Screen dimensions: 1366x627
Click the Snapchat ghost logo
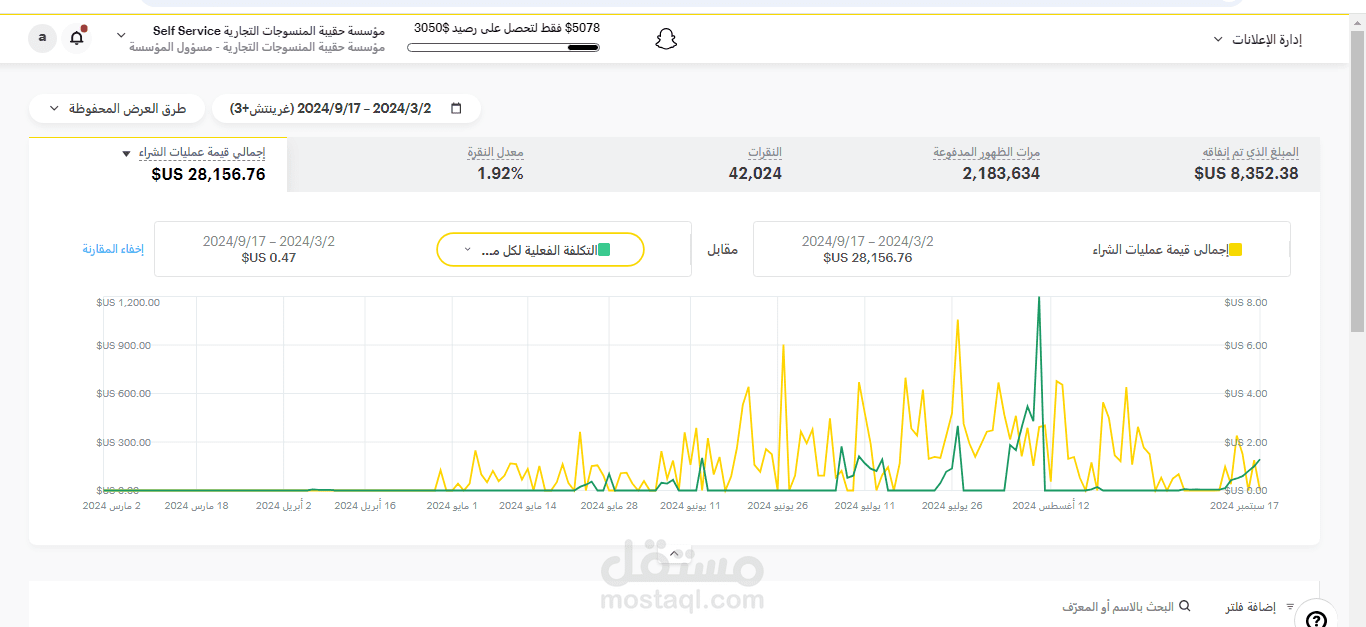666,39
